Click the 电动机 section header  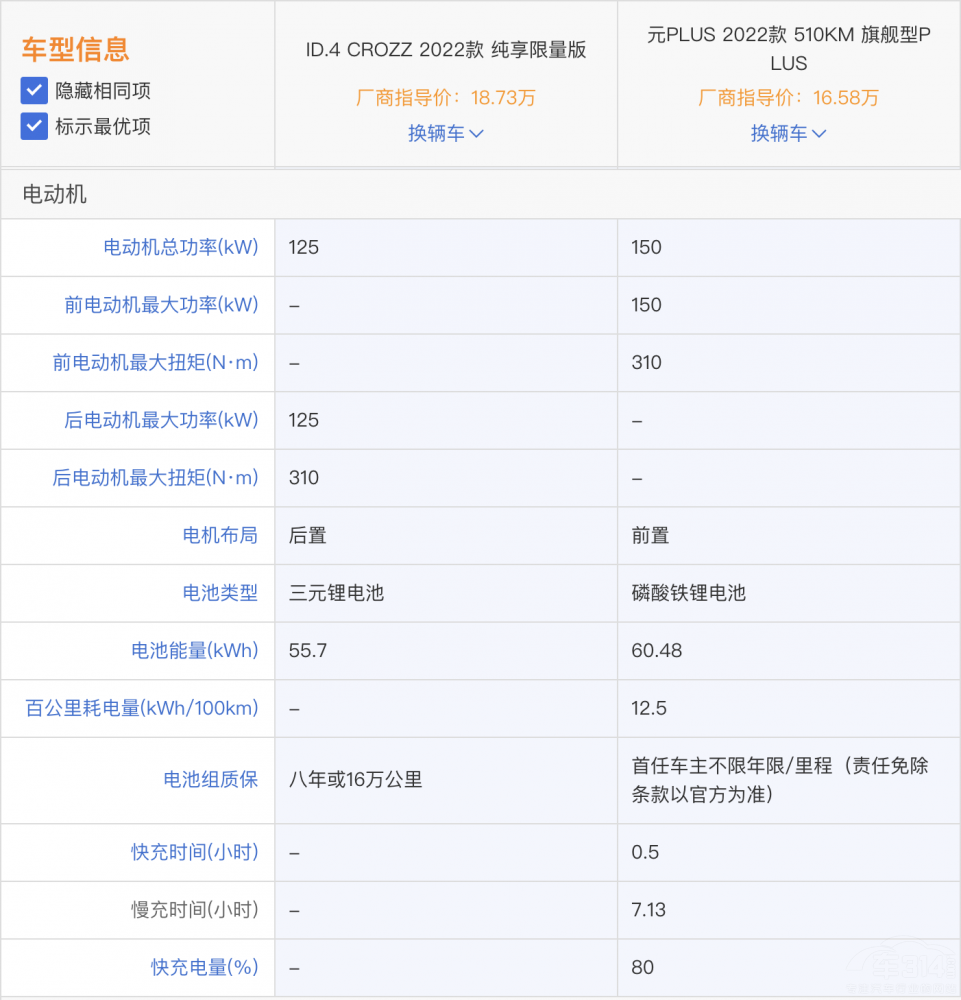pyautogui.click(x=55, y=194)
